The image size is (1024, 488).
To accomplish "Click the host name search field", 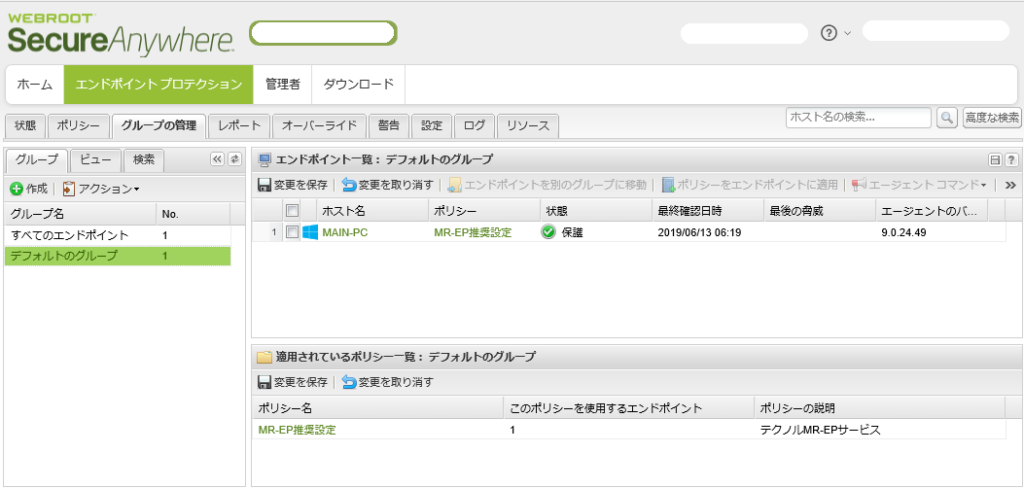I will 857,118.
